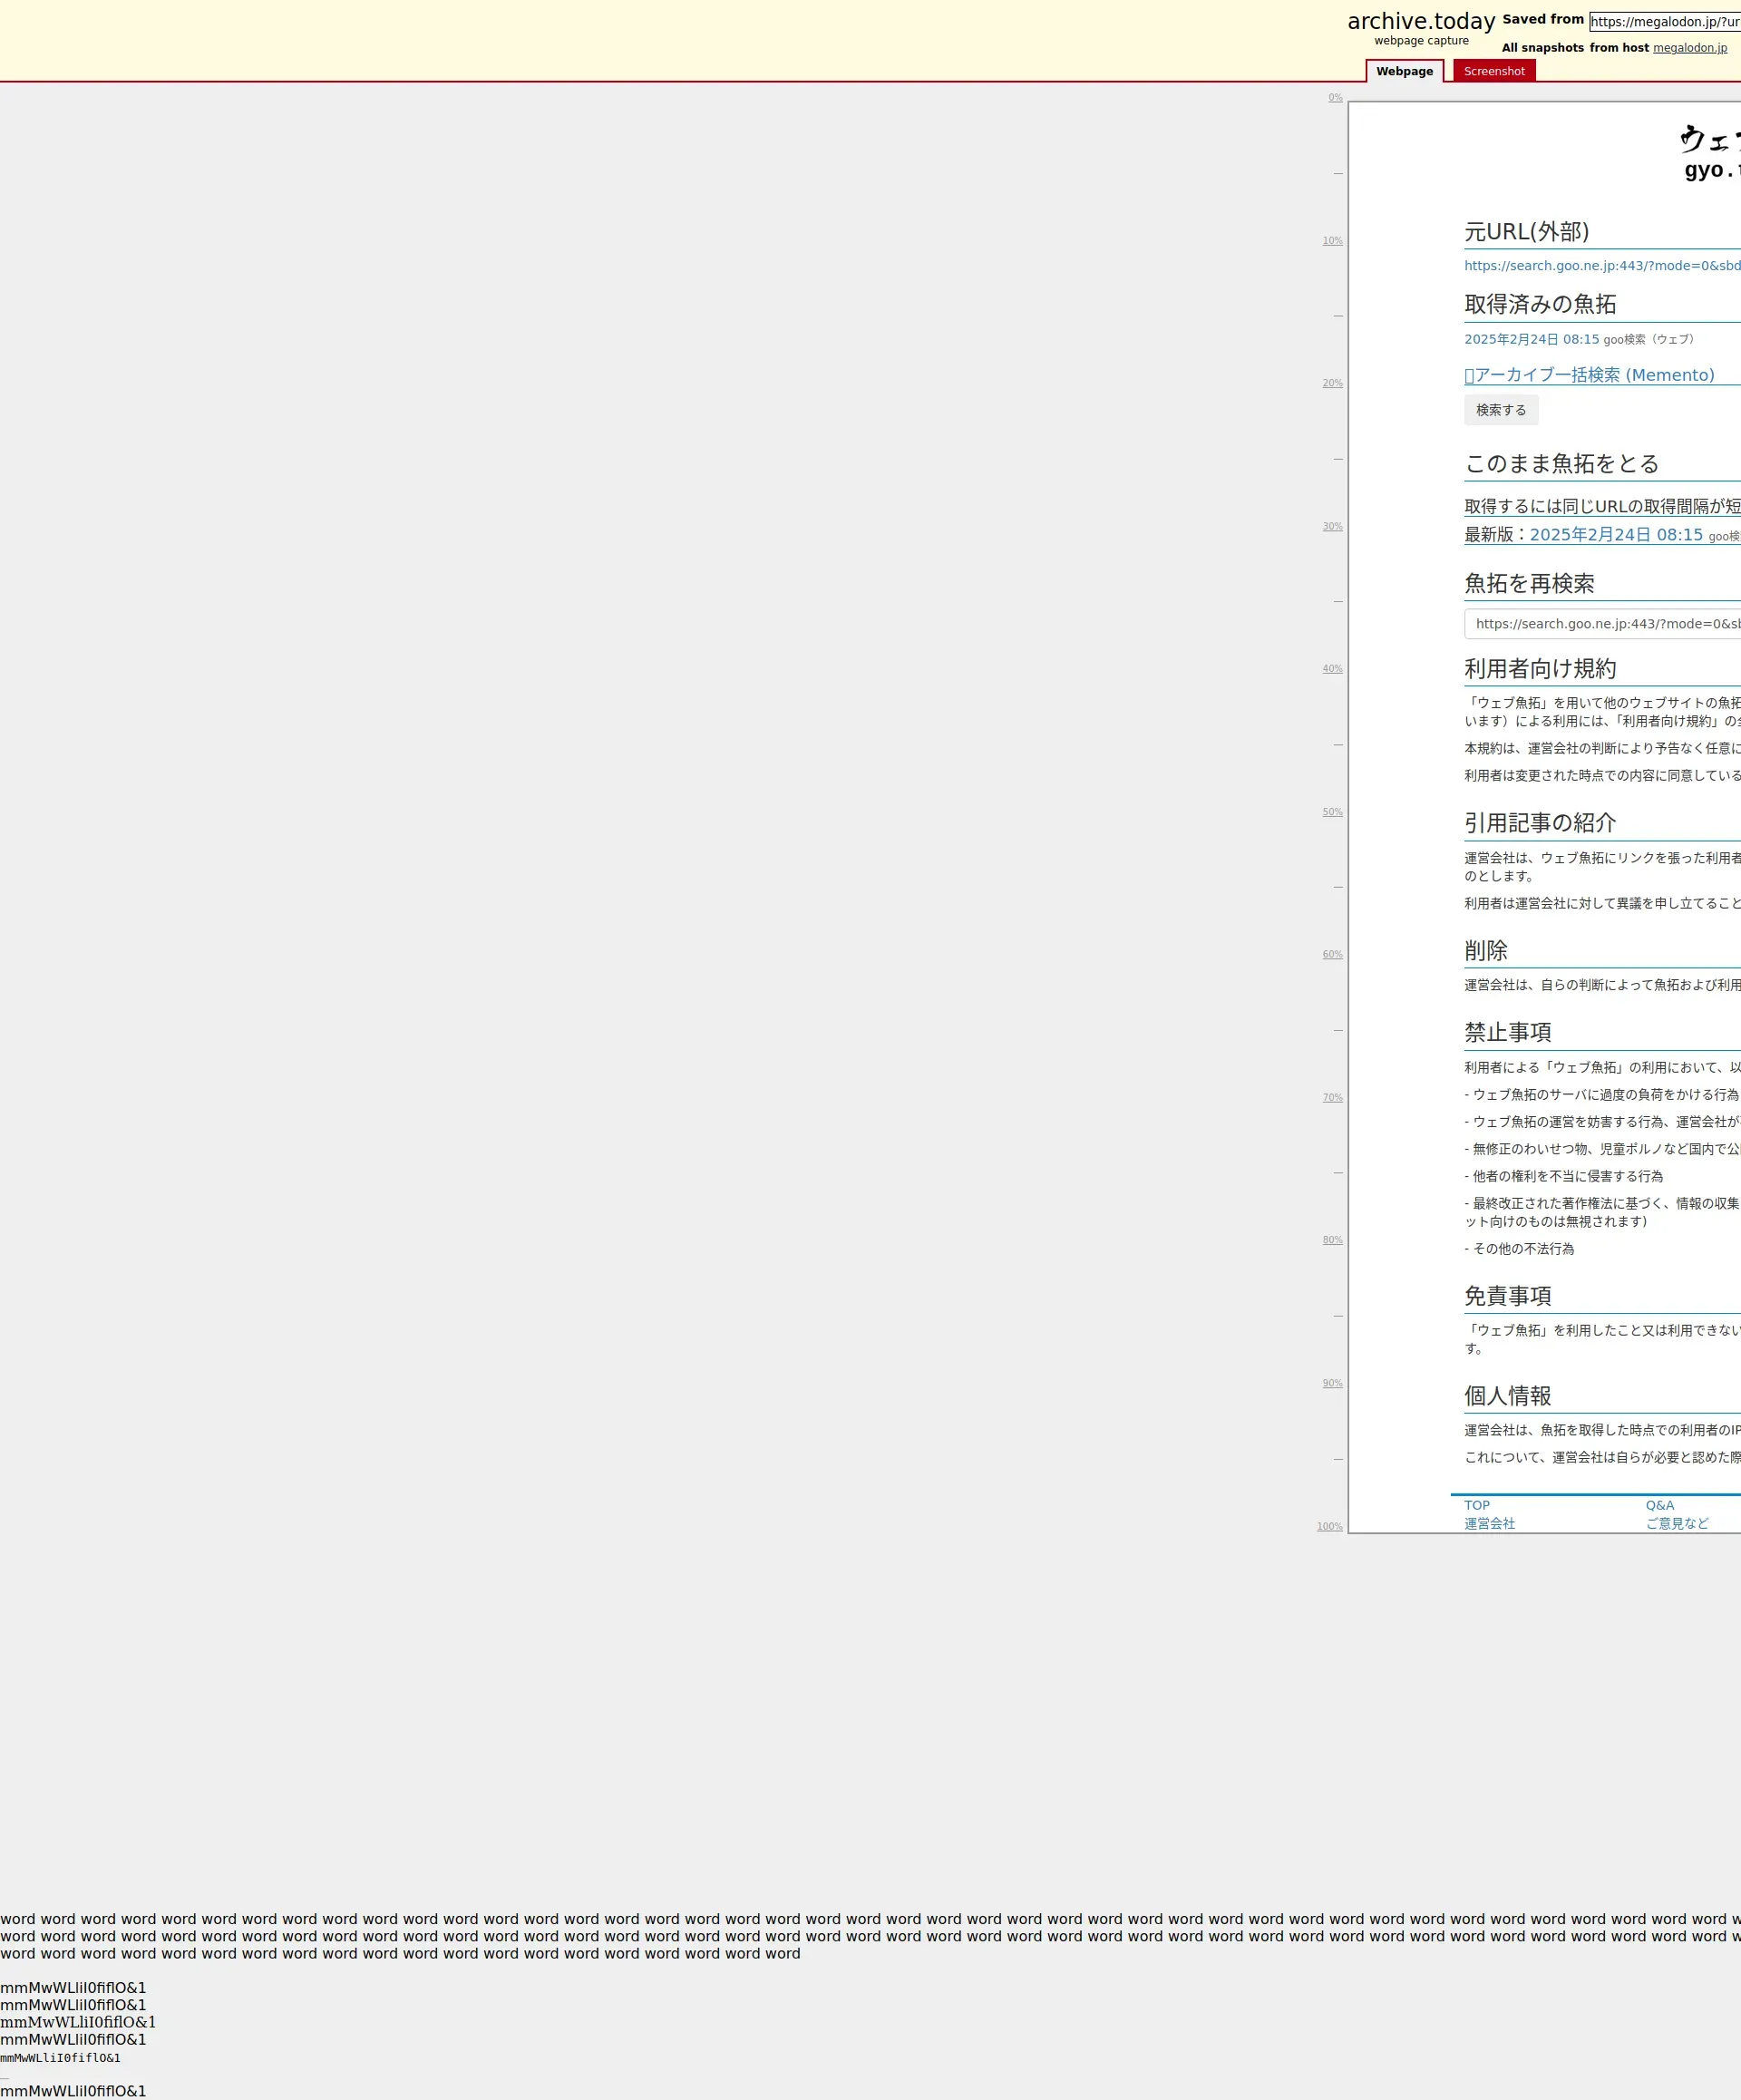Click the 0% marker at top

pyautogui.click(x=1335, y=98)
